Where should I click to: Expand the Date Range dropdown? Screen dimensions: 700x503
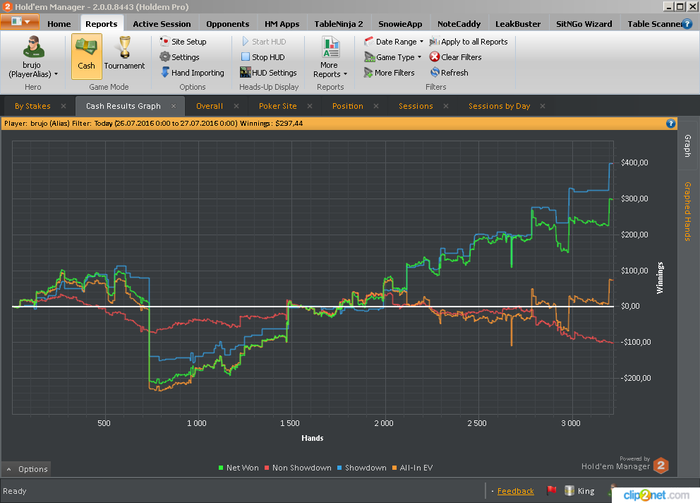coord(399,42)
